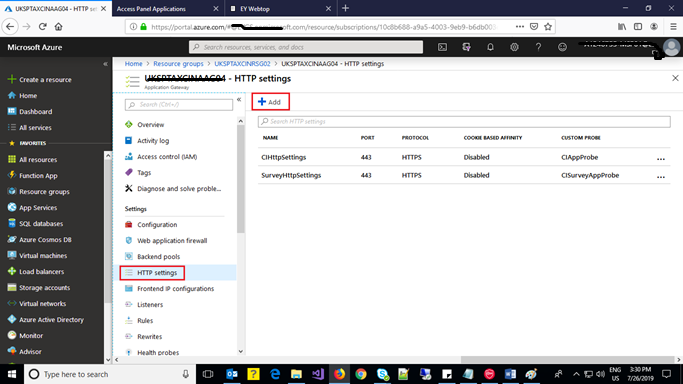Select Backend pools in Settings
Image resolution: width=683 pixels, height=384 pixels.
click(158, 256)
